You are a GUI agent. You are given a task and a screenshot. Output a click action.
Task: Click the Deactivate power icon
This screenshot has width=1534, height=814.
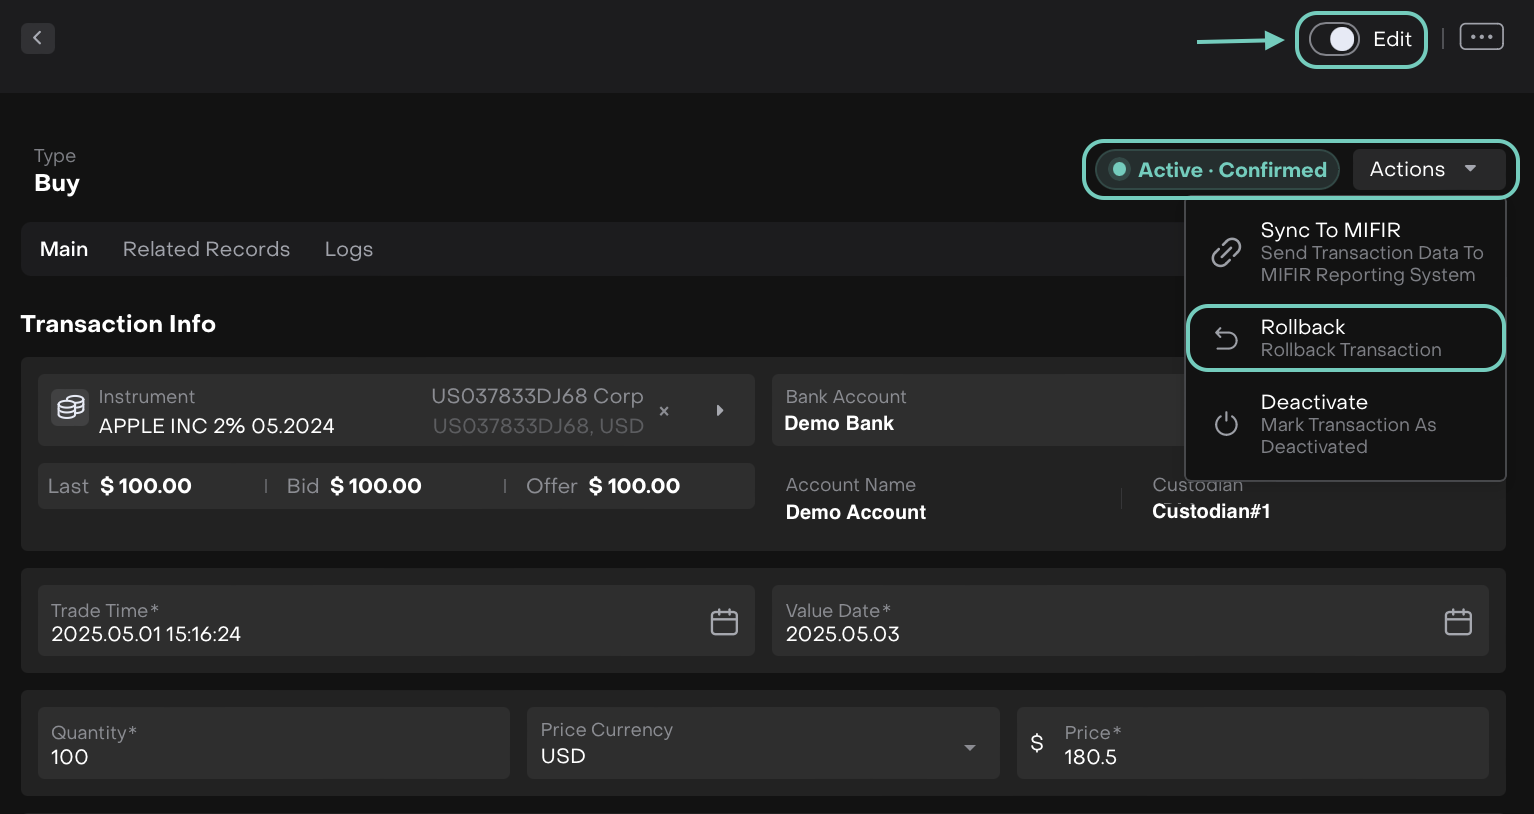pos(1226,424)
